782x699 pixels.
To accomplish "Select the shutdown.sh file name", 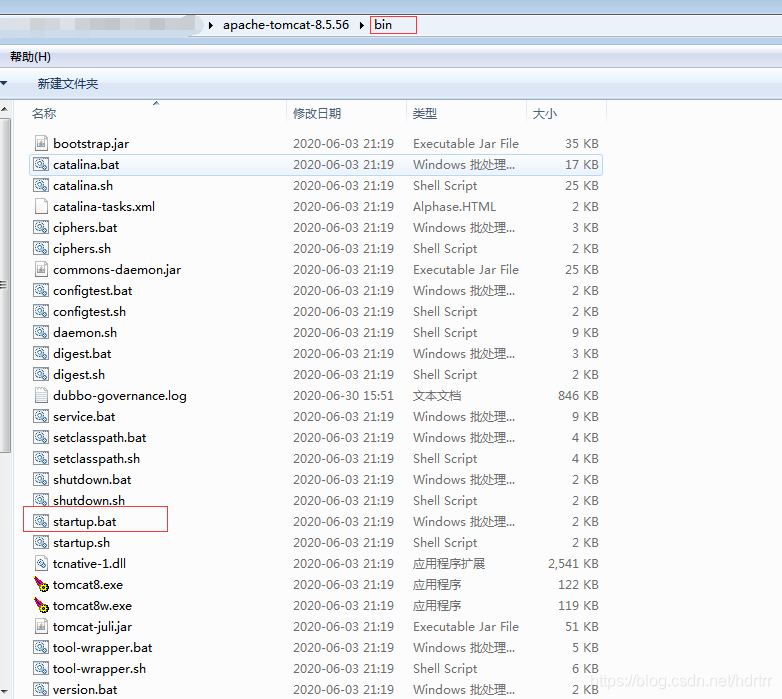I will click(x=89, y=501).
